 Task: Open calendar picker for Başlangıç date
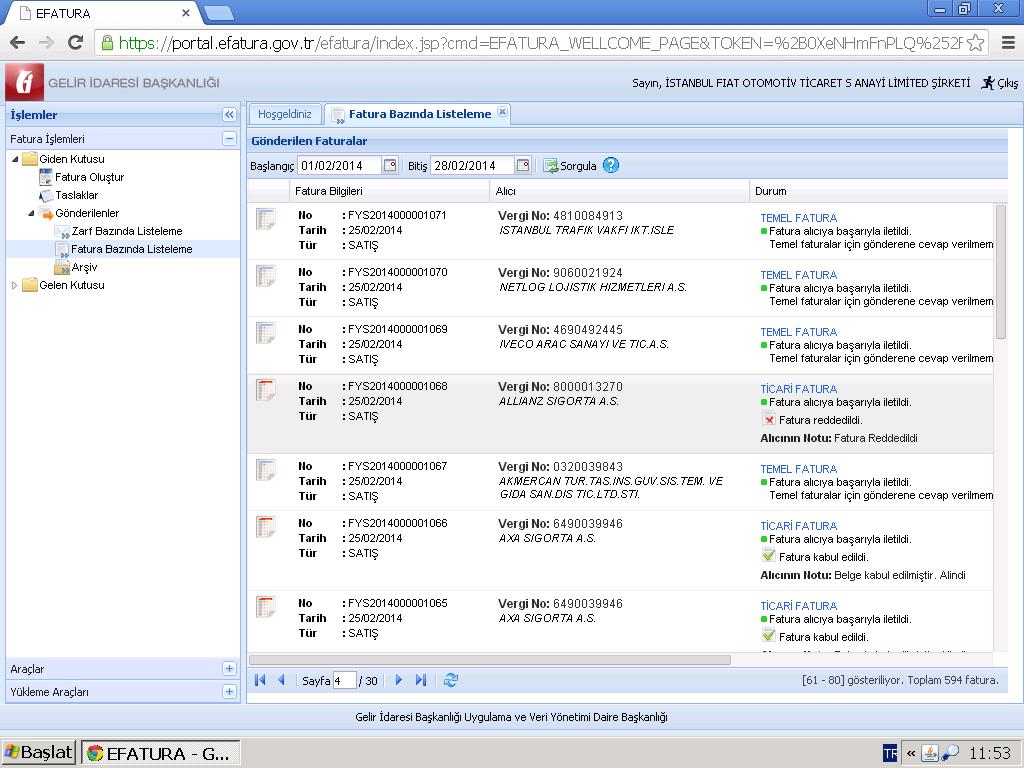coord(390,166)
